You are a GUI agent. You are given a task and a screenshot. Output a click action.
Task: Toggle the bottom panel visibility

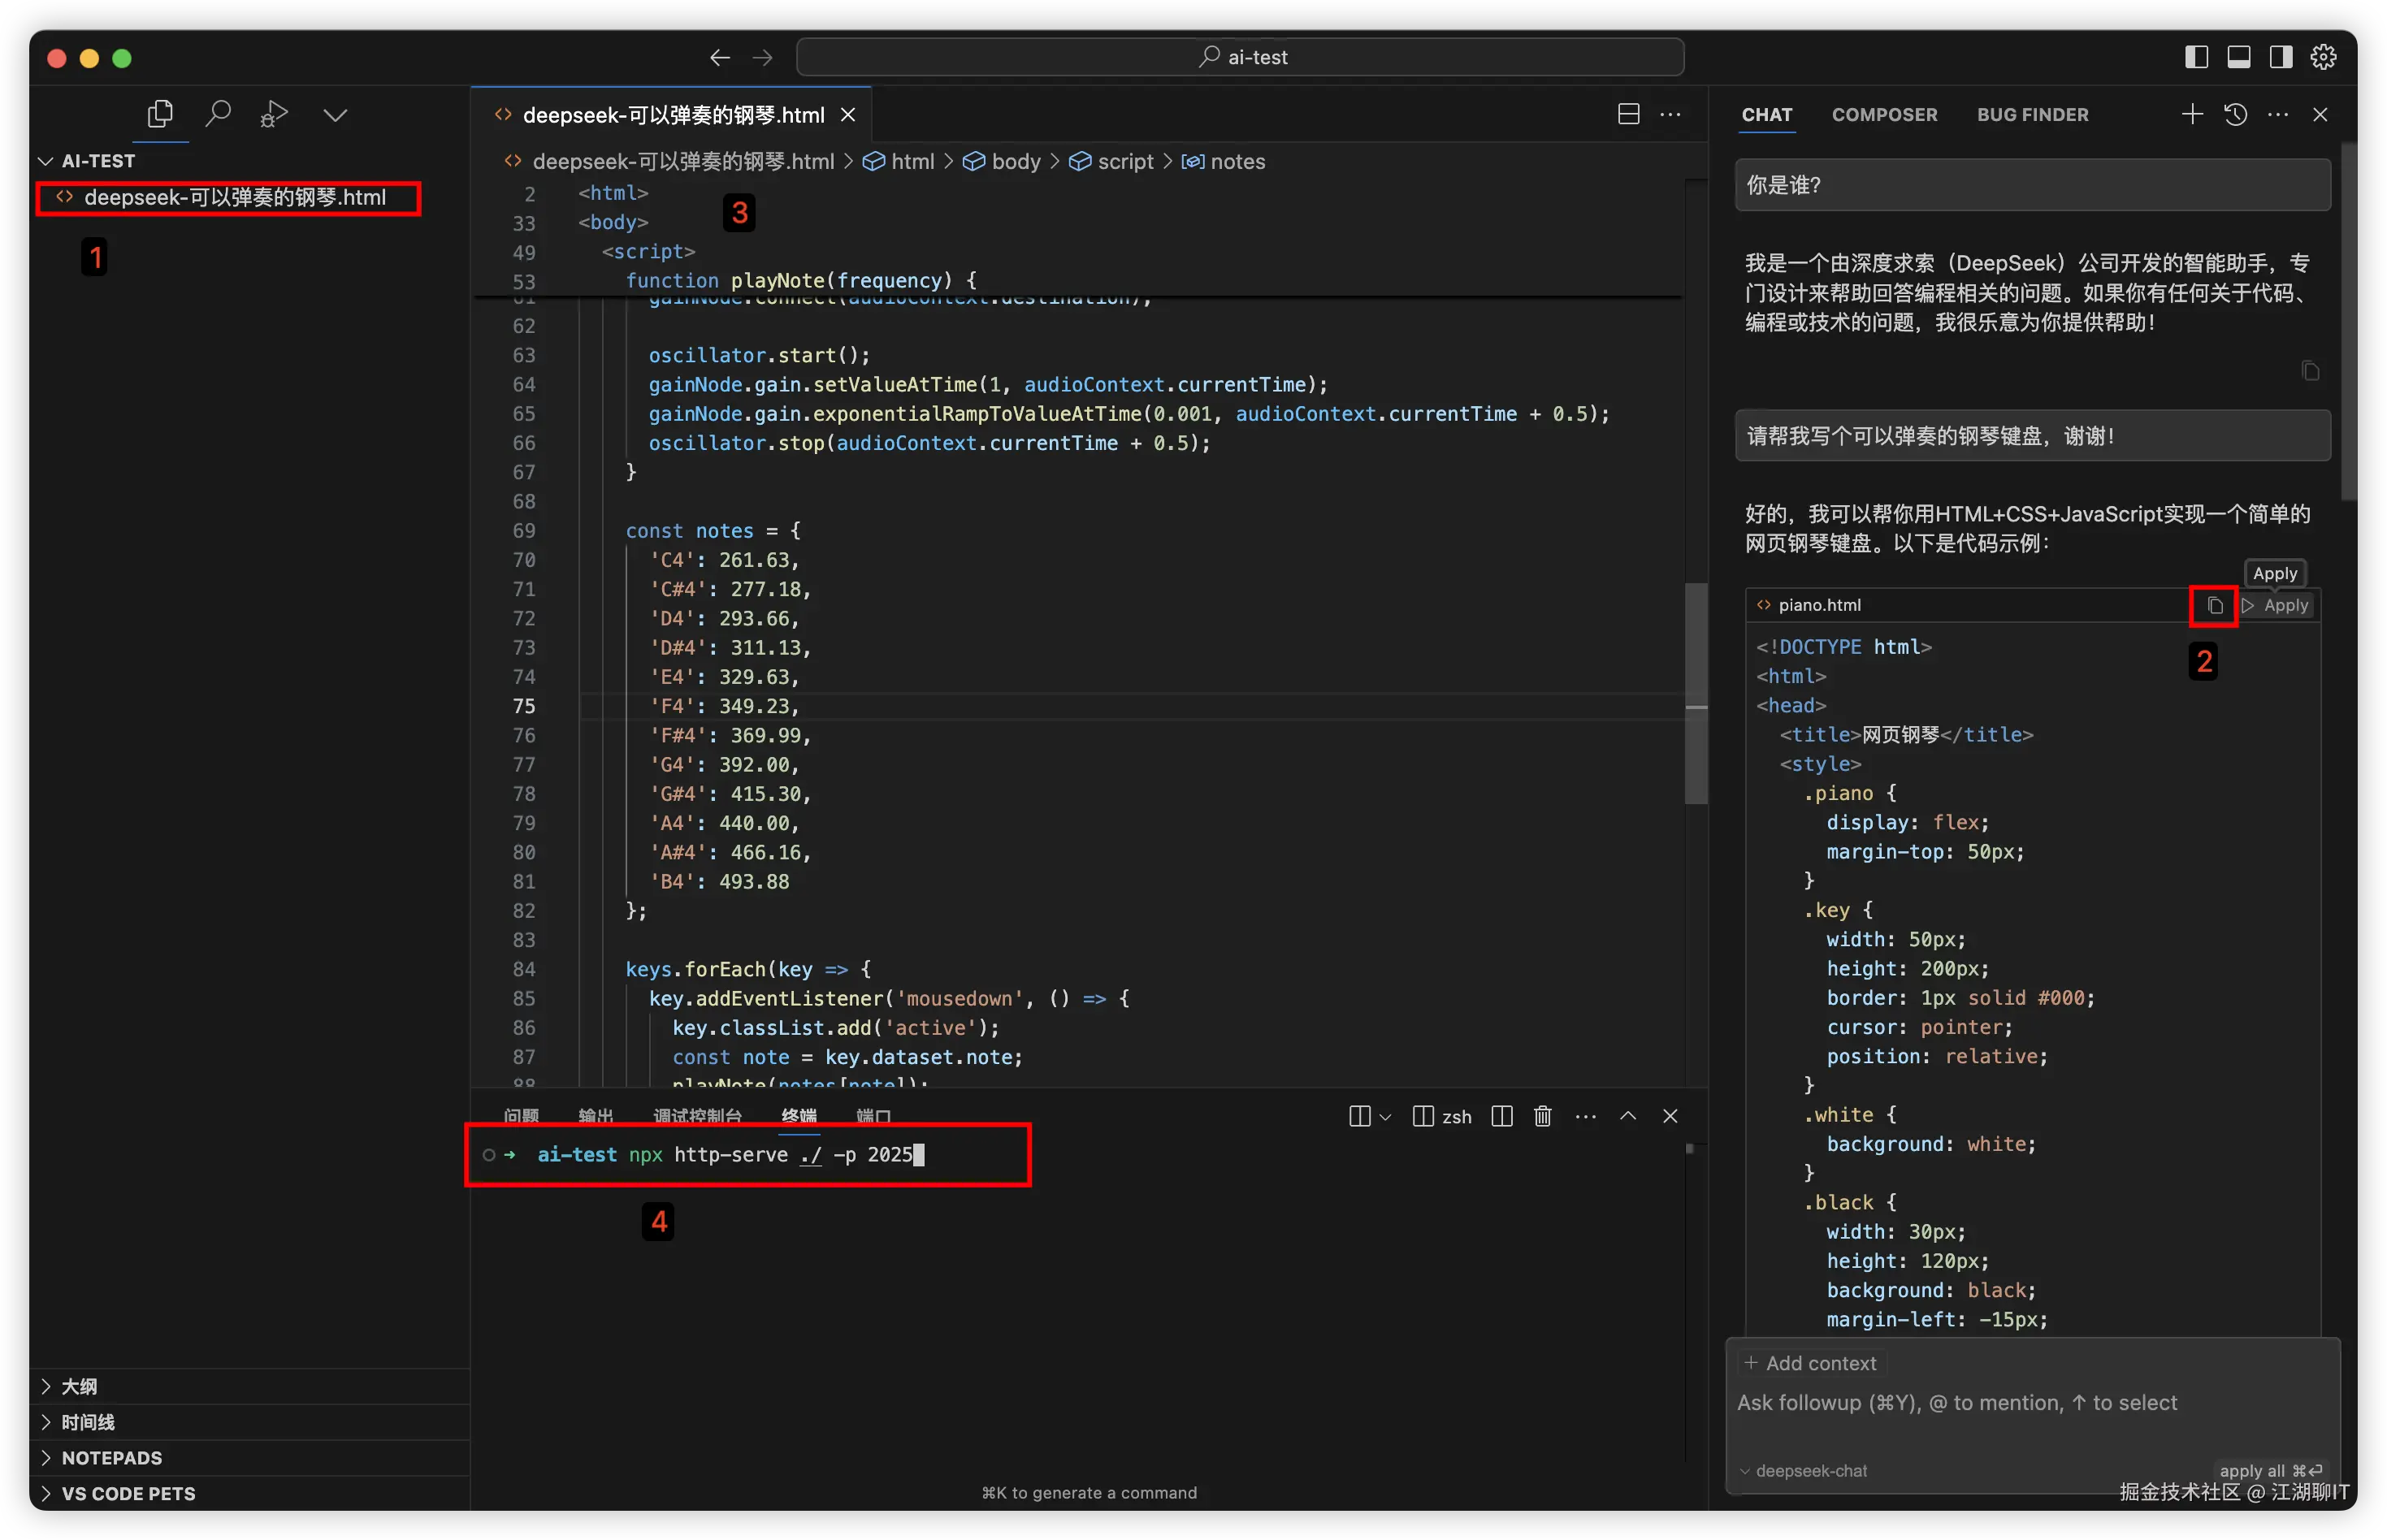[2238, 57]
